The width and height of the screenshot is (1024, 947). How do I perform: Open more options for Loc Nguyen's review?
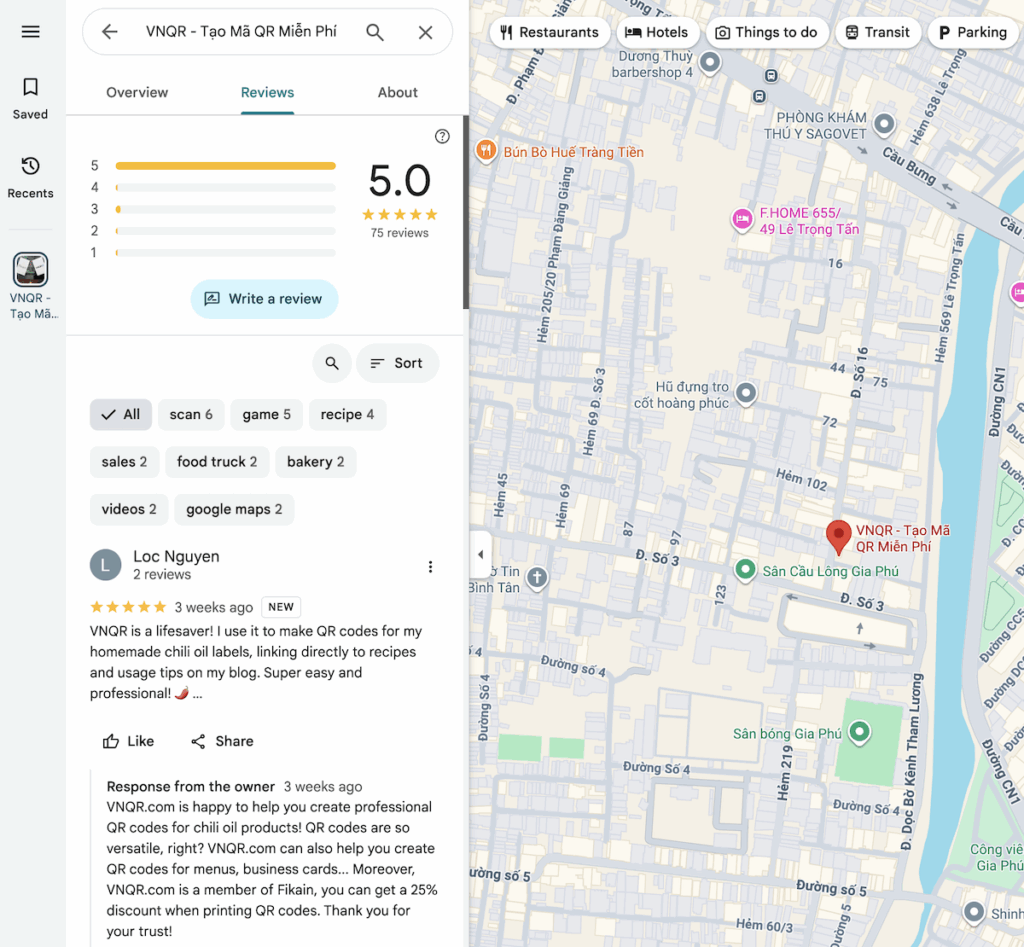430,566
